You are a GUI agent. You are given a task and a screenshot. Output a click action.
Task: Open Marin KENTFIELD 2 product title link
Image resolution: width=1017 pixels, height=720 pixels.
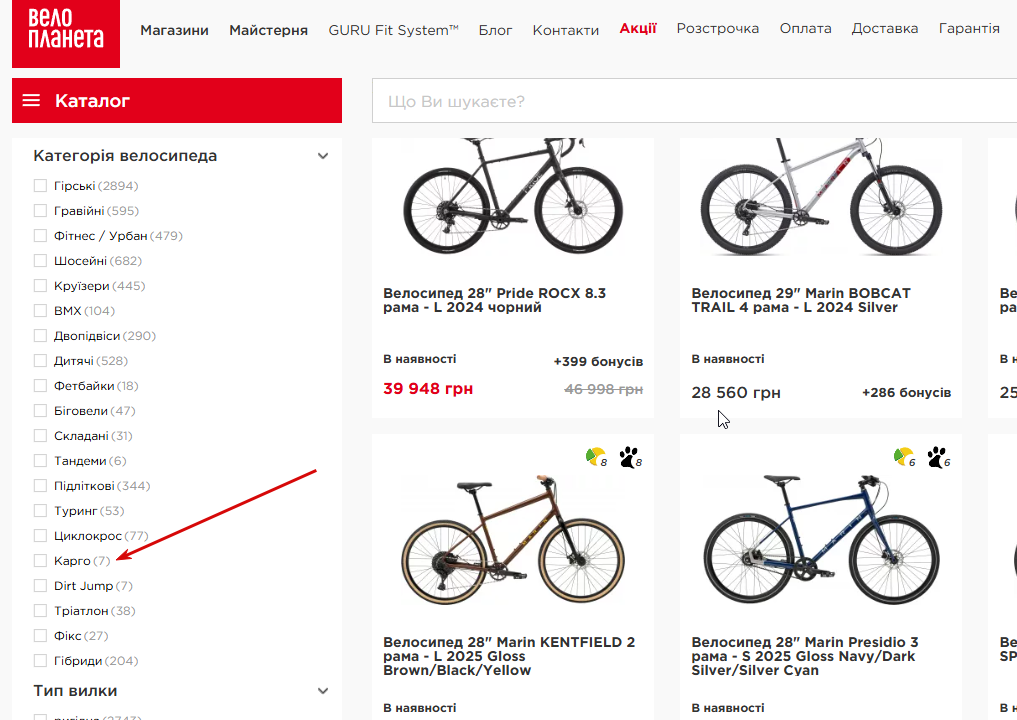click(x=509, y=656)
